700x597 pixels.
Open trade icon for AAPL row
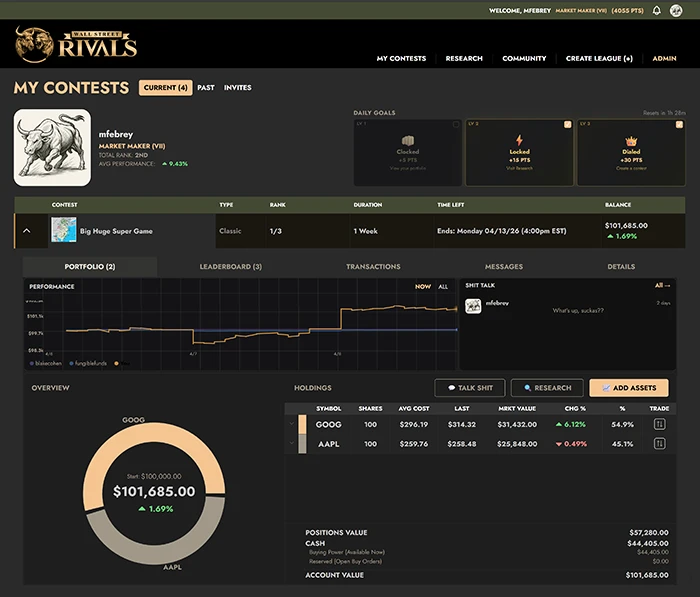(x=660, y=444)
